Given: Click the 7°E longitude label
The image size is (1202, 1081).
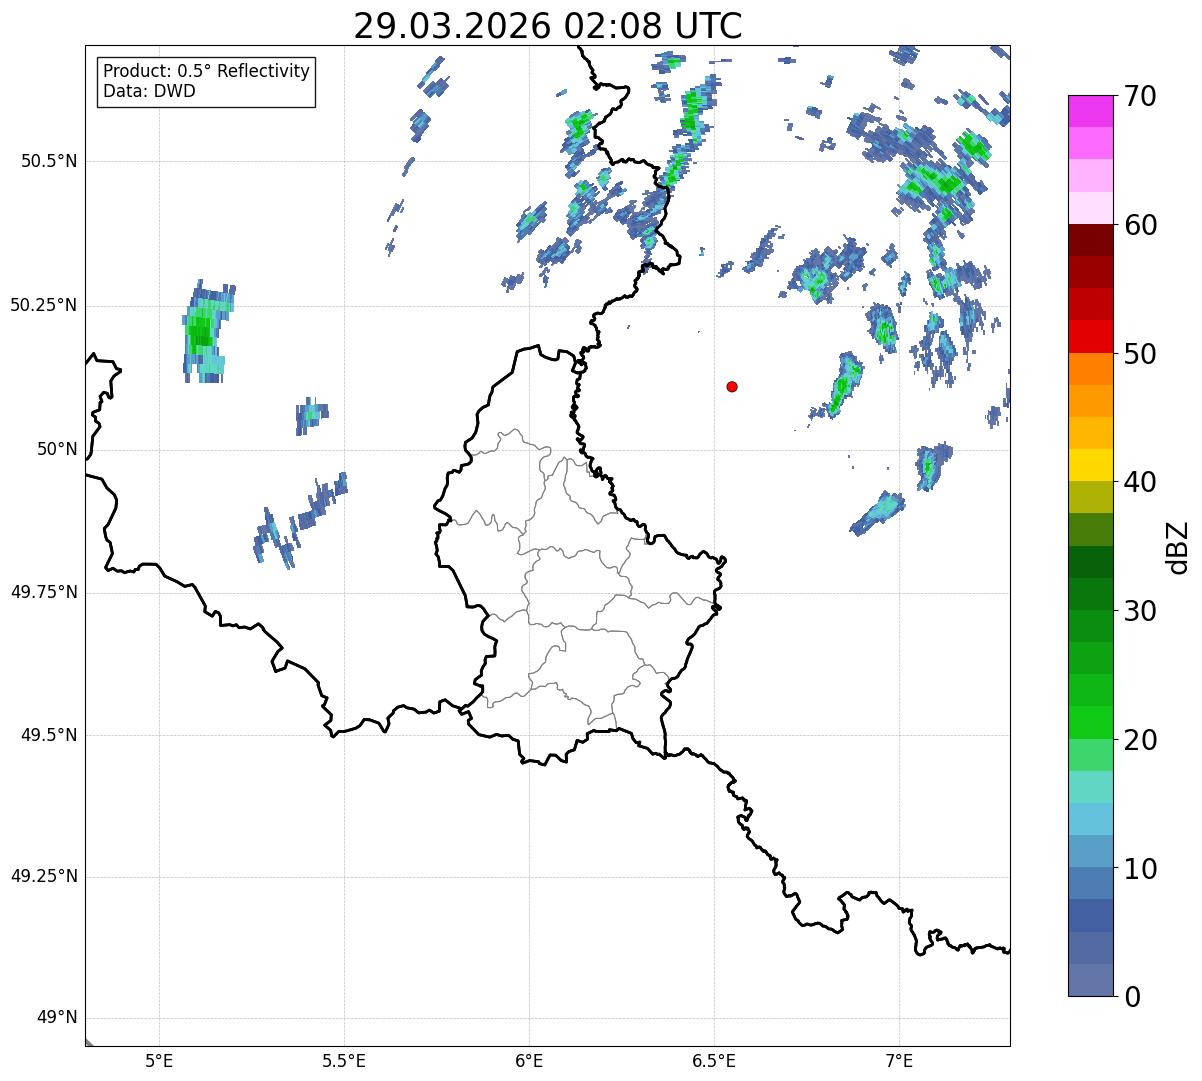Looking at the screenshot, I should point(899,1061).
